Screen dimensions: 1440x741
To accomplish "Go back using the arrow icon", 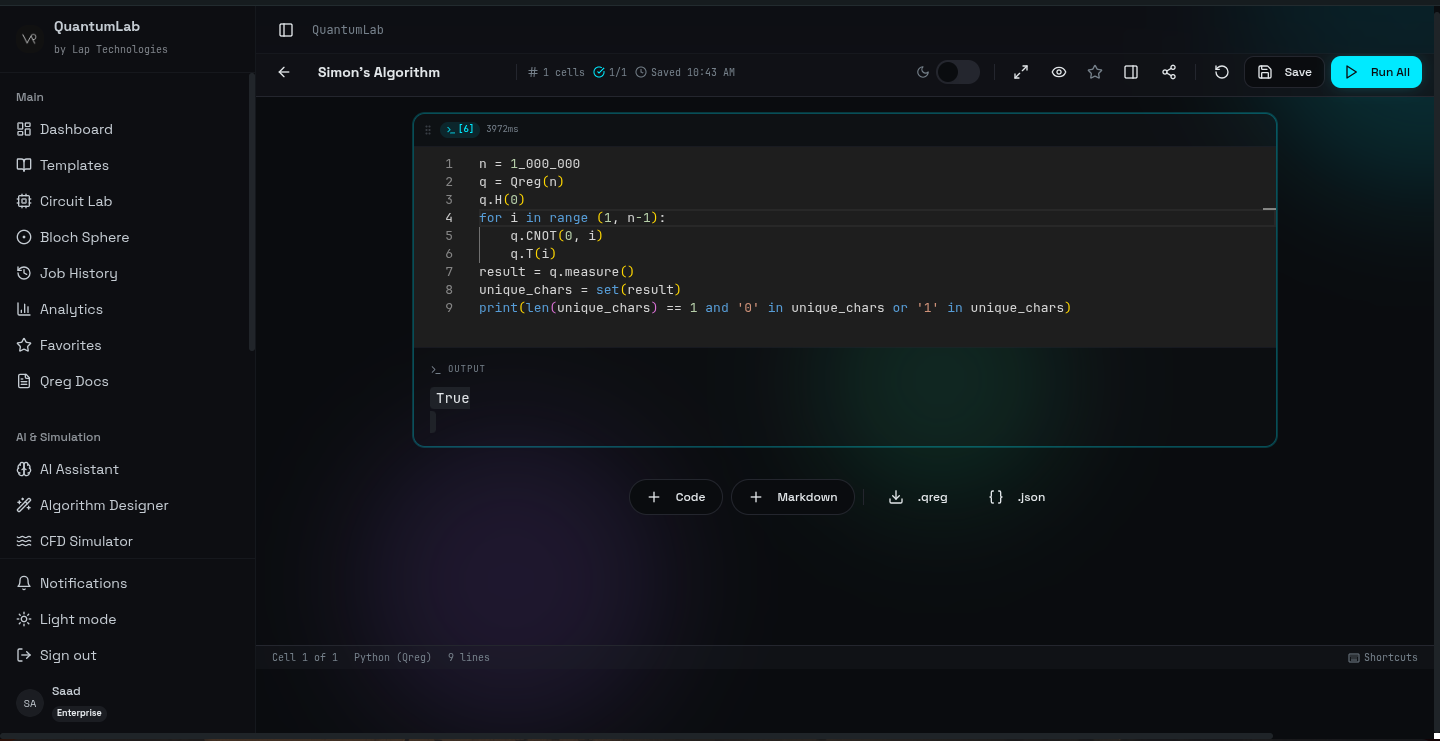I will pos(284,72).
